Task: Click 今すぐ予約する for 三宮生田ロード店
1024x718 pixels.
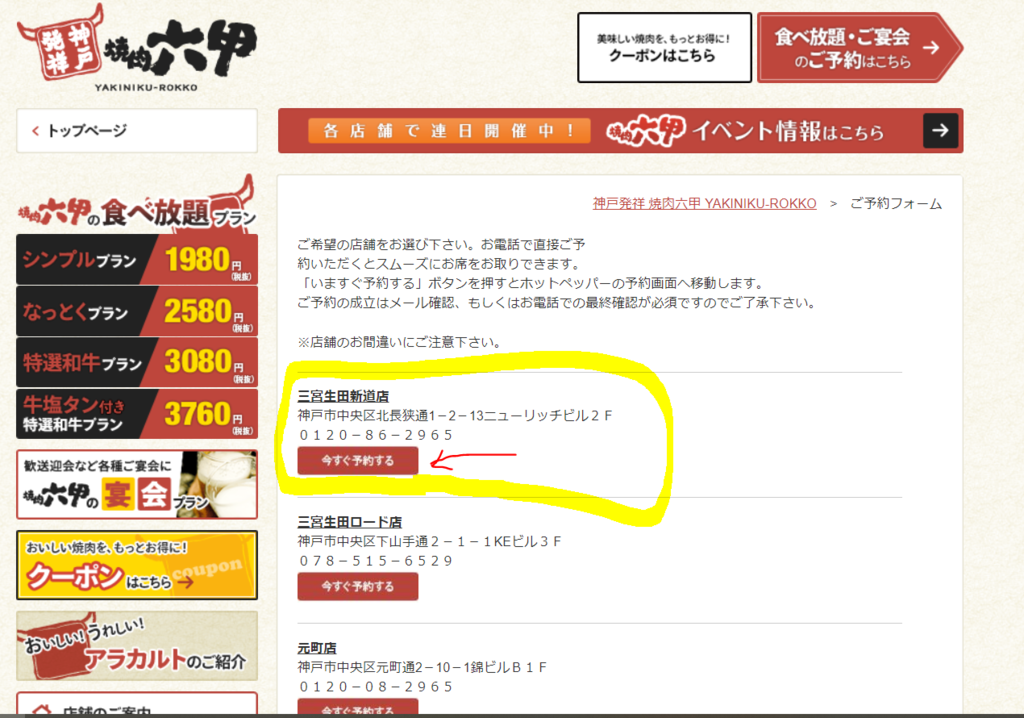Action: tap(358, 587)
